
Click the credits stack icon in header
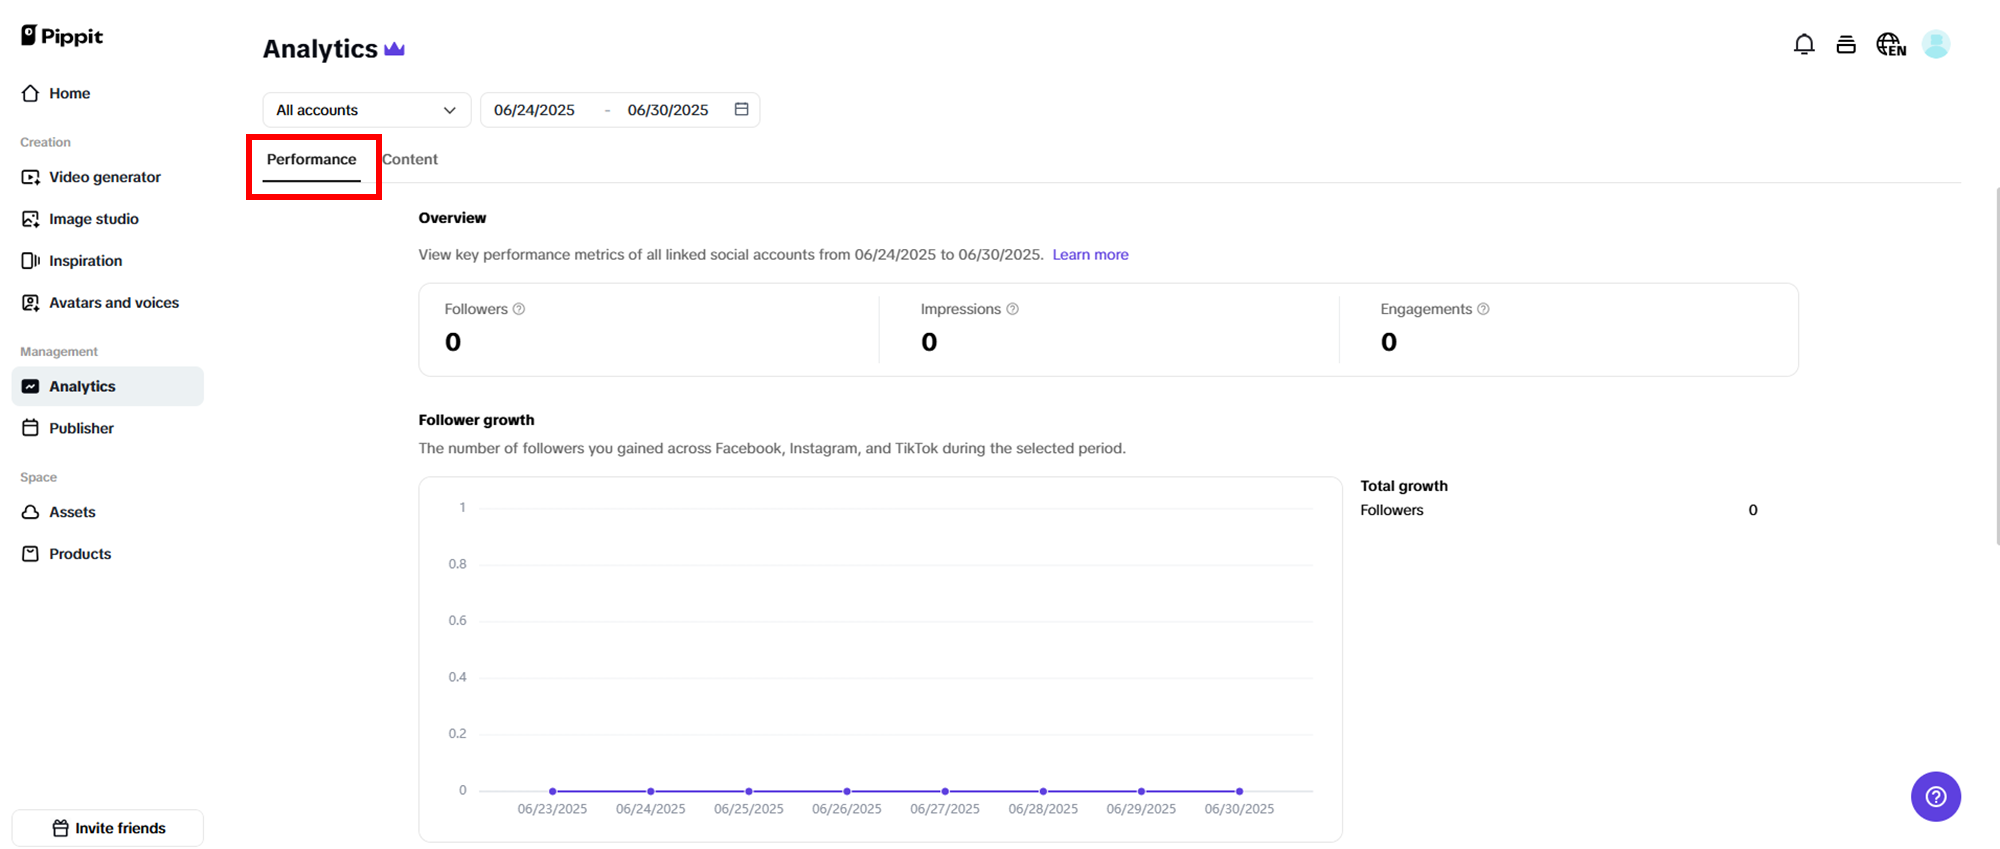(x=1846, y=44)
